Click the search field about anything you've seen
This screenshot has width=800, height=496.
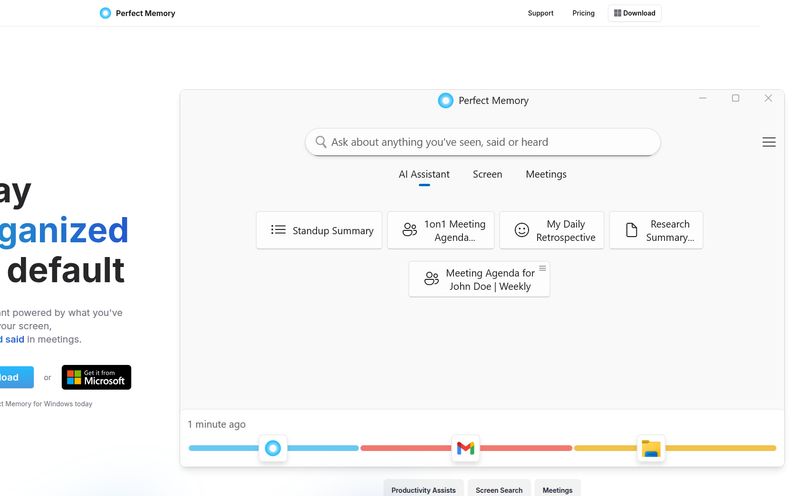tap(483, 142)
